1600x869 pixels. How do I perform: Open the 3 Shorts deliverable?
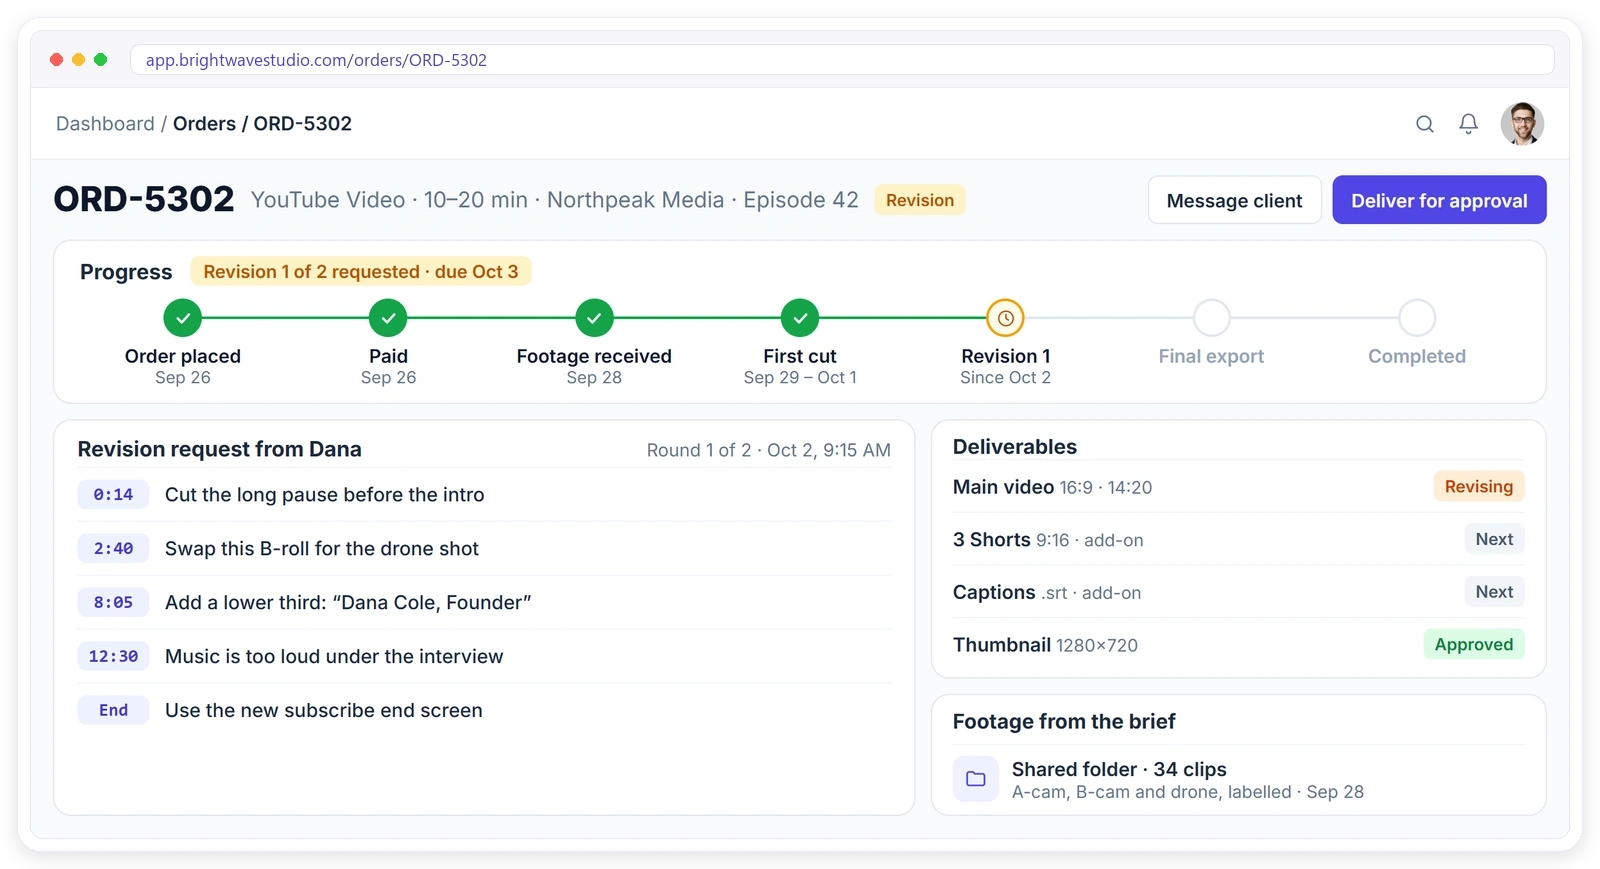1238,540
